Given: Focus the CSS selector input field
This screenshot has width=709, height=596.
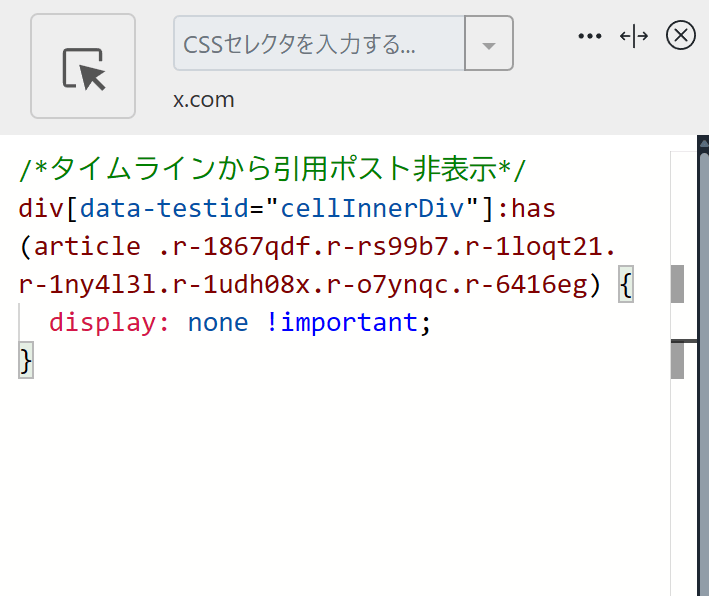Looking at the screenshot, I should (319, 43).
